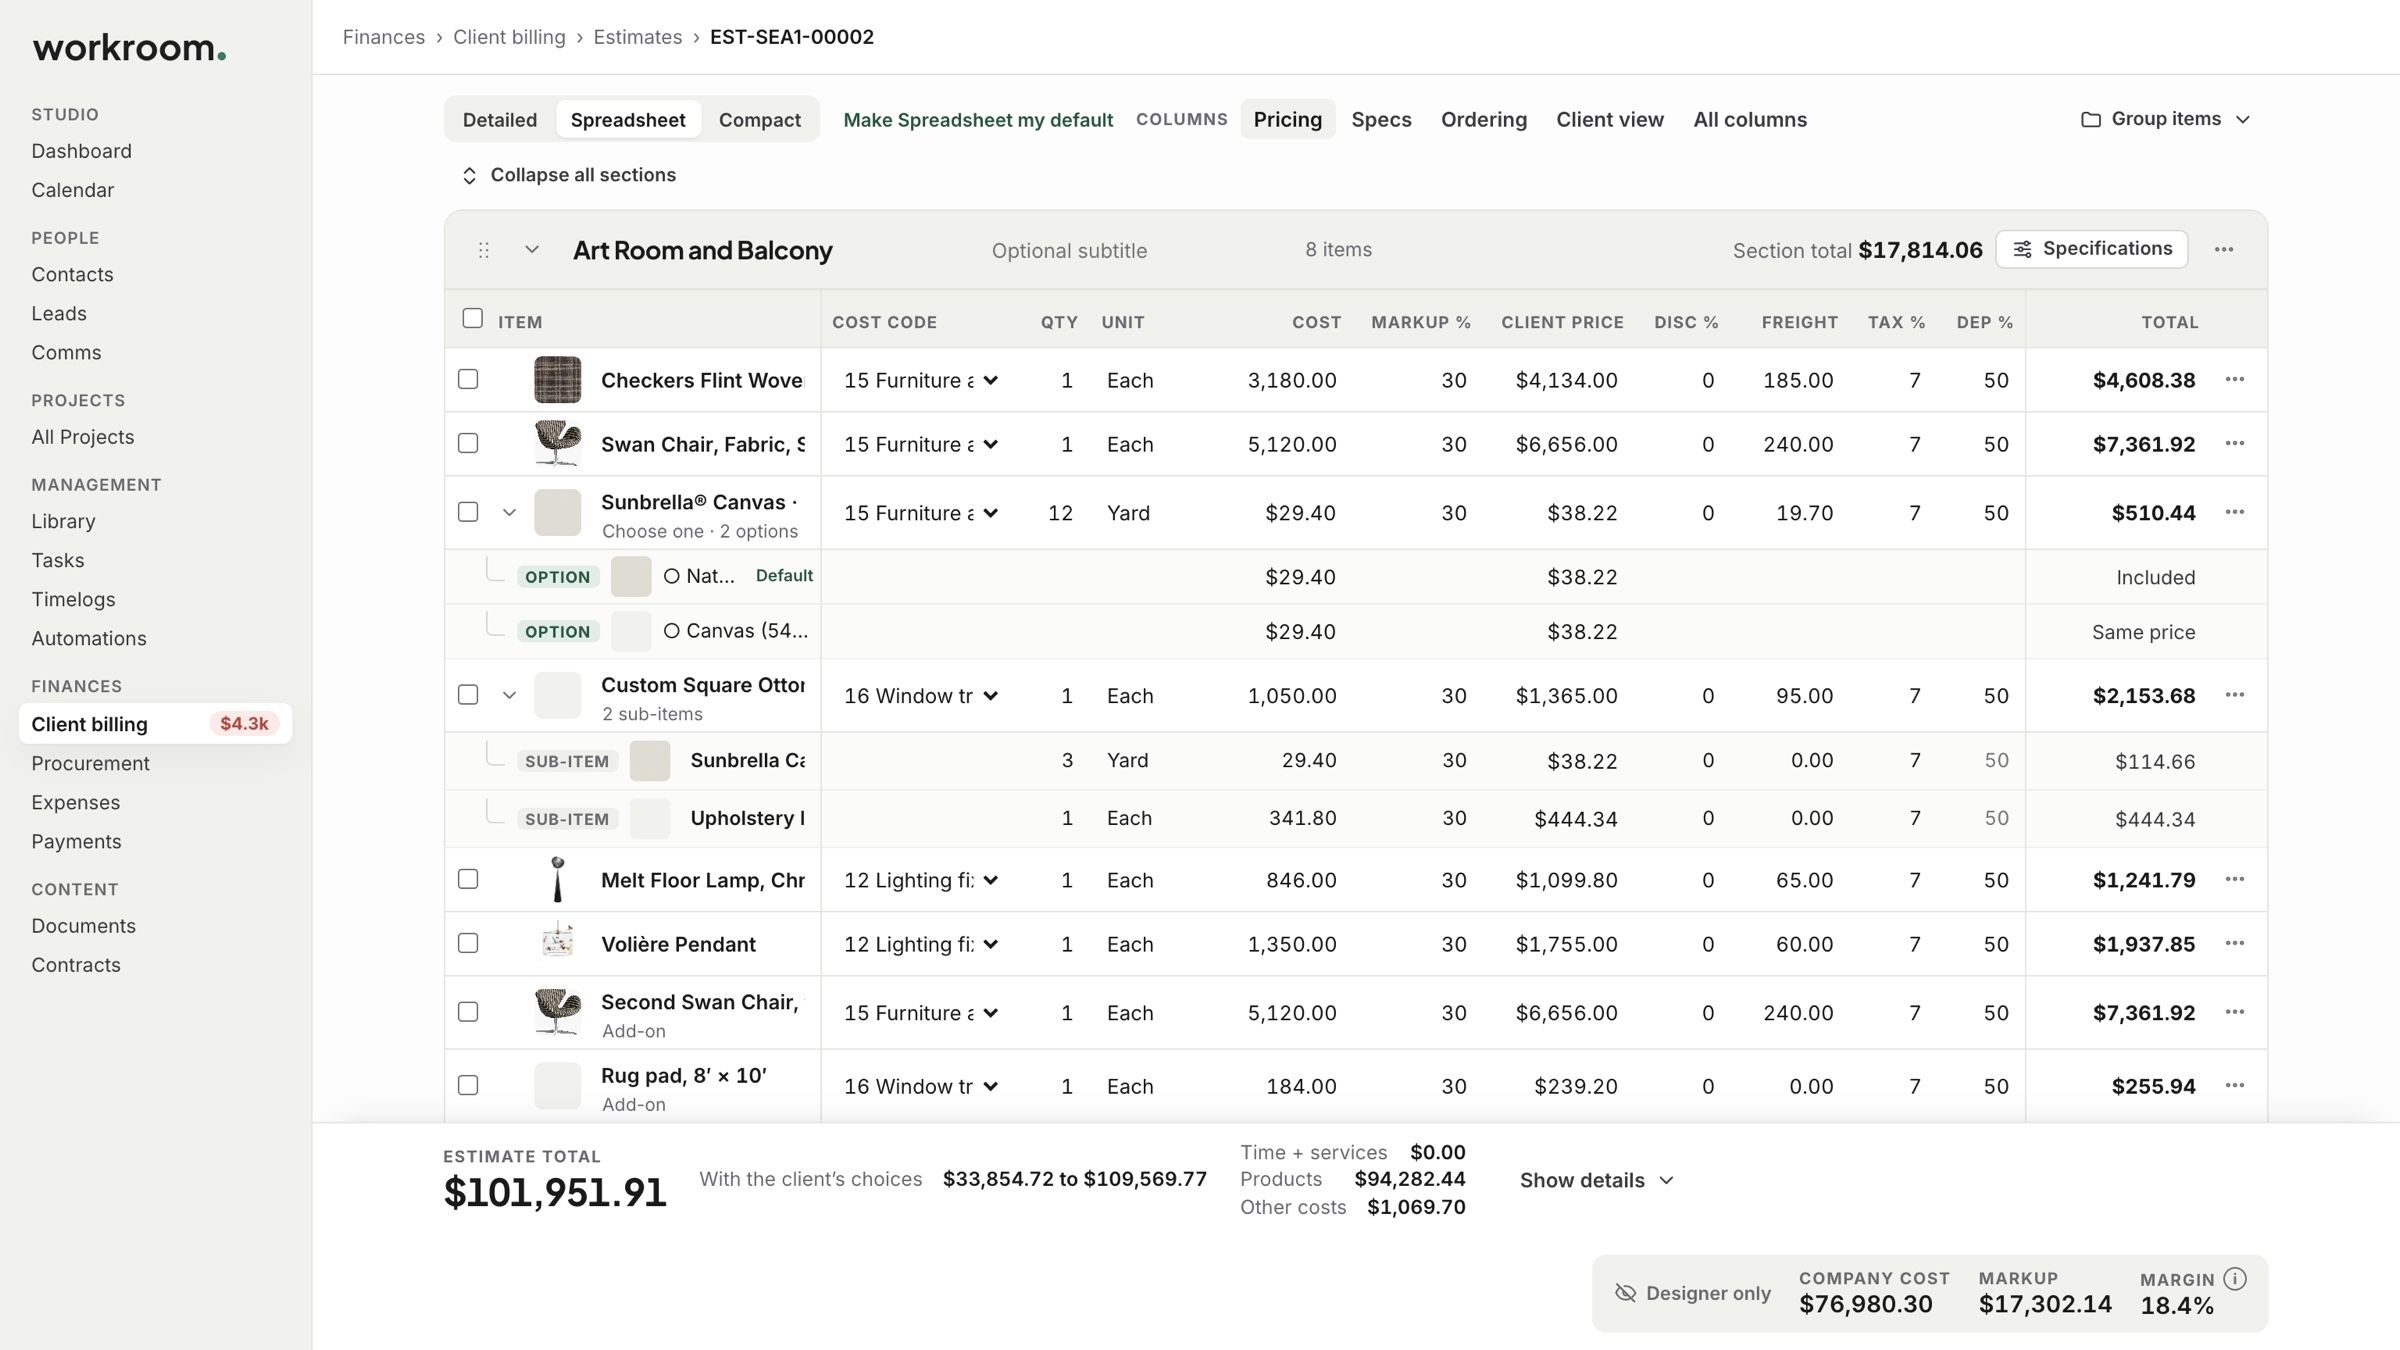Select the Specs columns tab
The width and height of the screenshot is (2400, 1350).
tap(1381, 120)
